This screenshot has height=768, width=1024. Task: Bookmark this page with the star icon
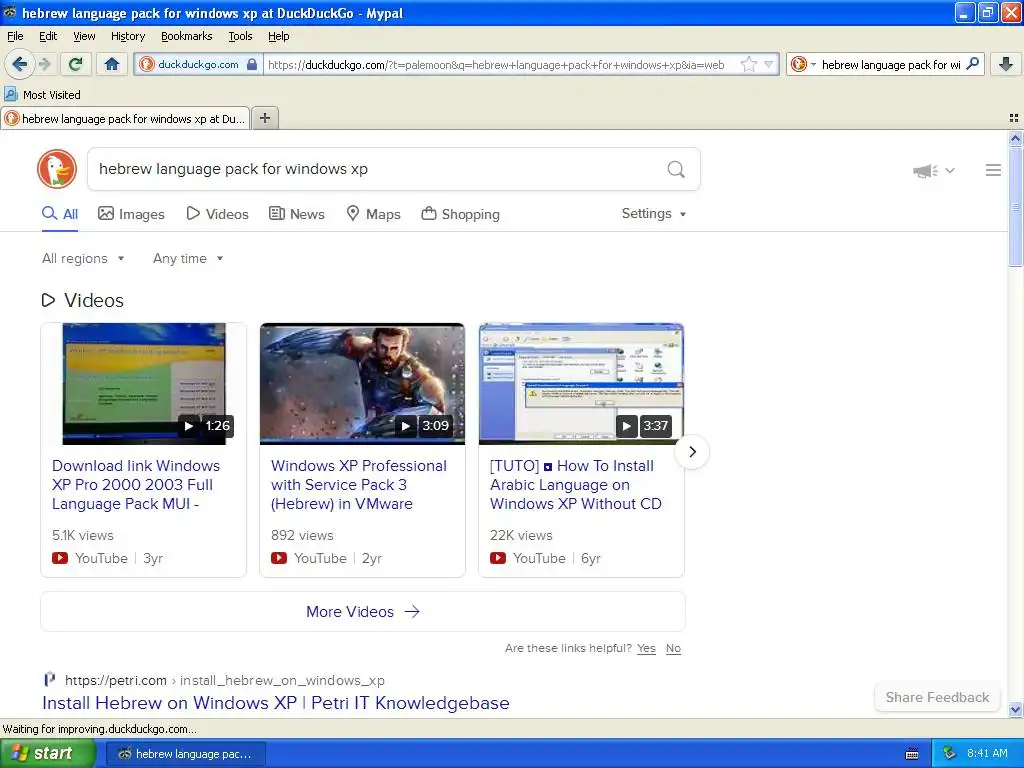point(748,64)
